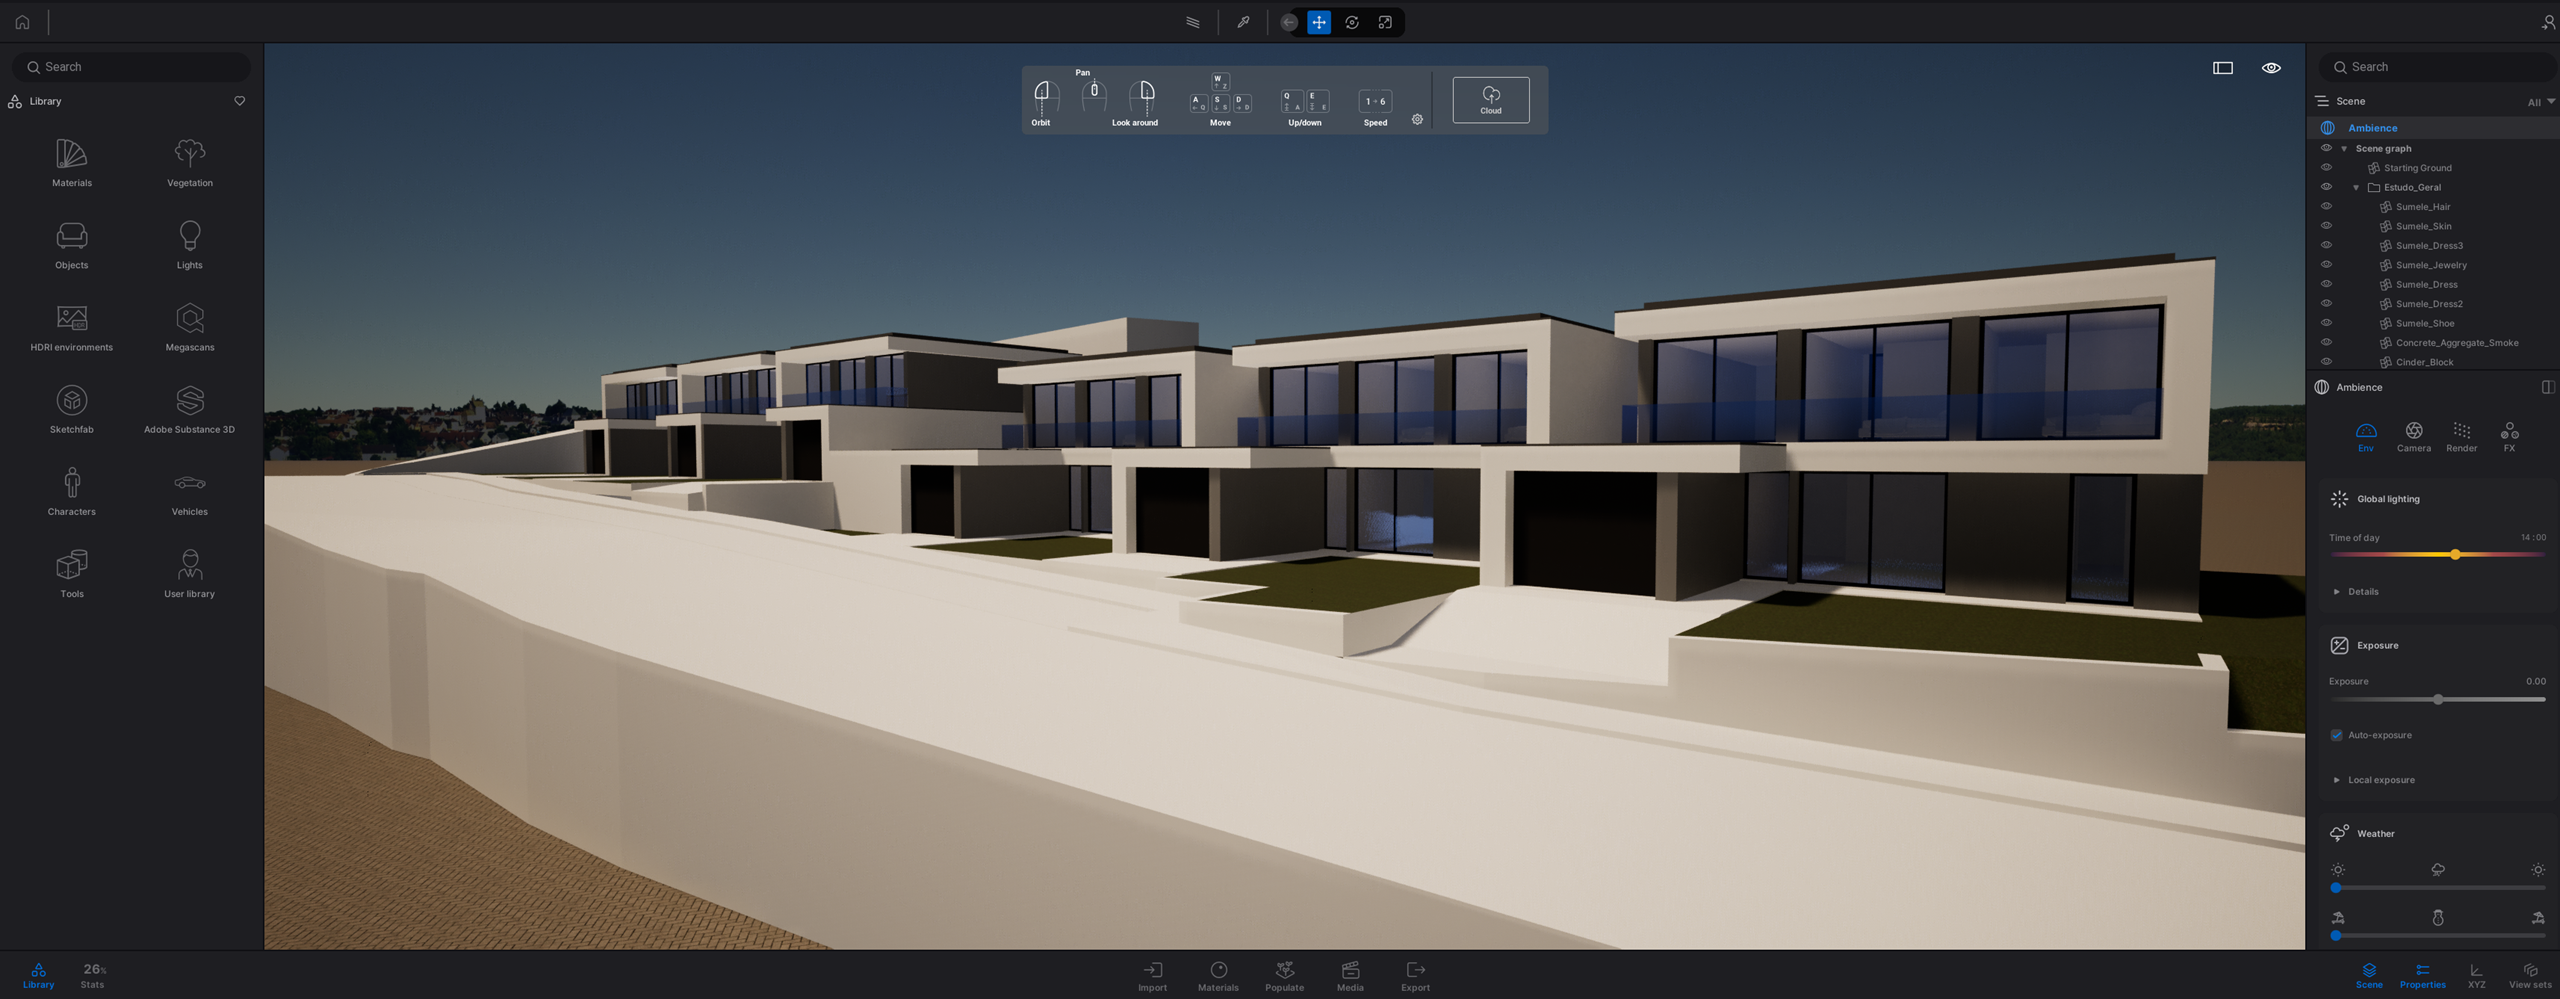The height and width of the screenshot is (999, 2560).
Task: Open the Vegetation library category
Action: coord(189,162)
